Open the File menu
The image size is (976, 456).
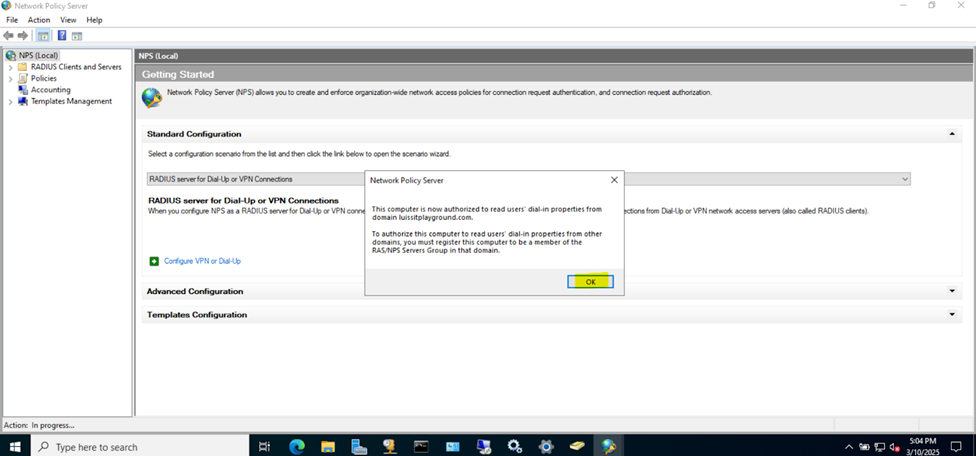(12, 20)
